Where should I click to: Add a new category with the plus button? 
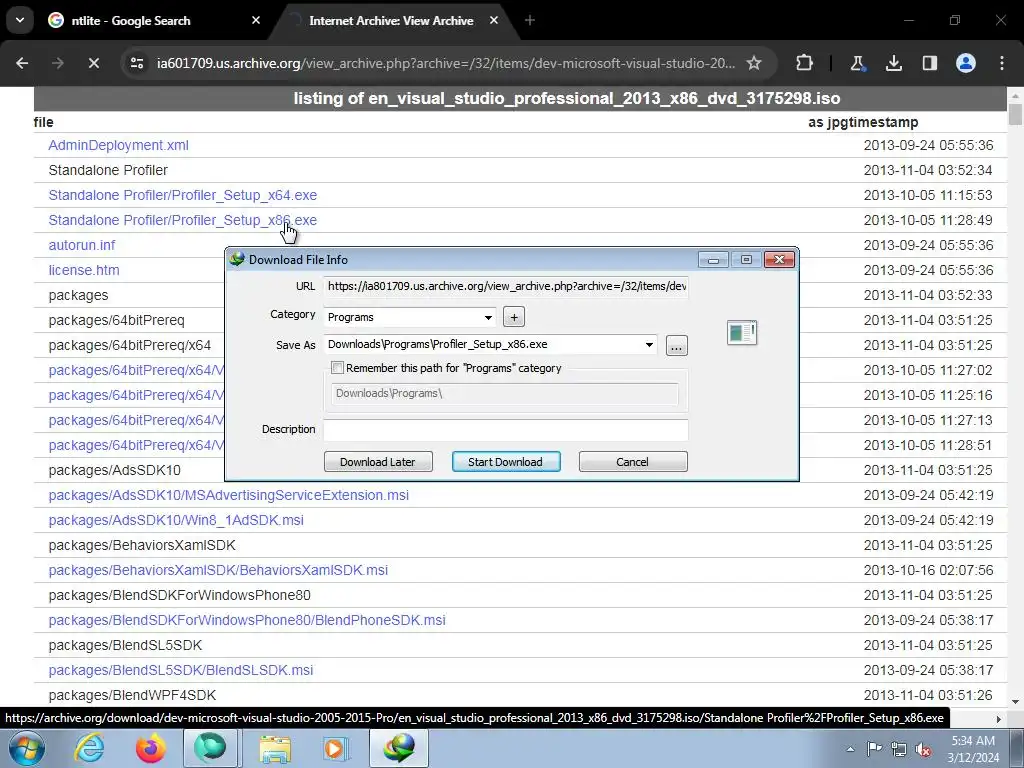[x=514, y=317]
